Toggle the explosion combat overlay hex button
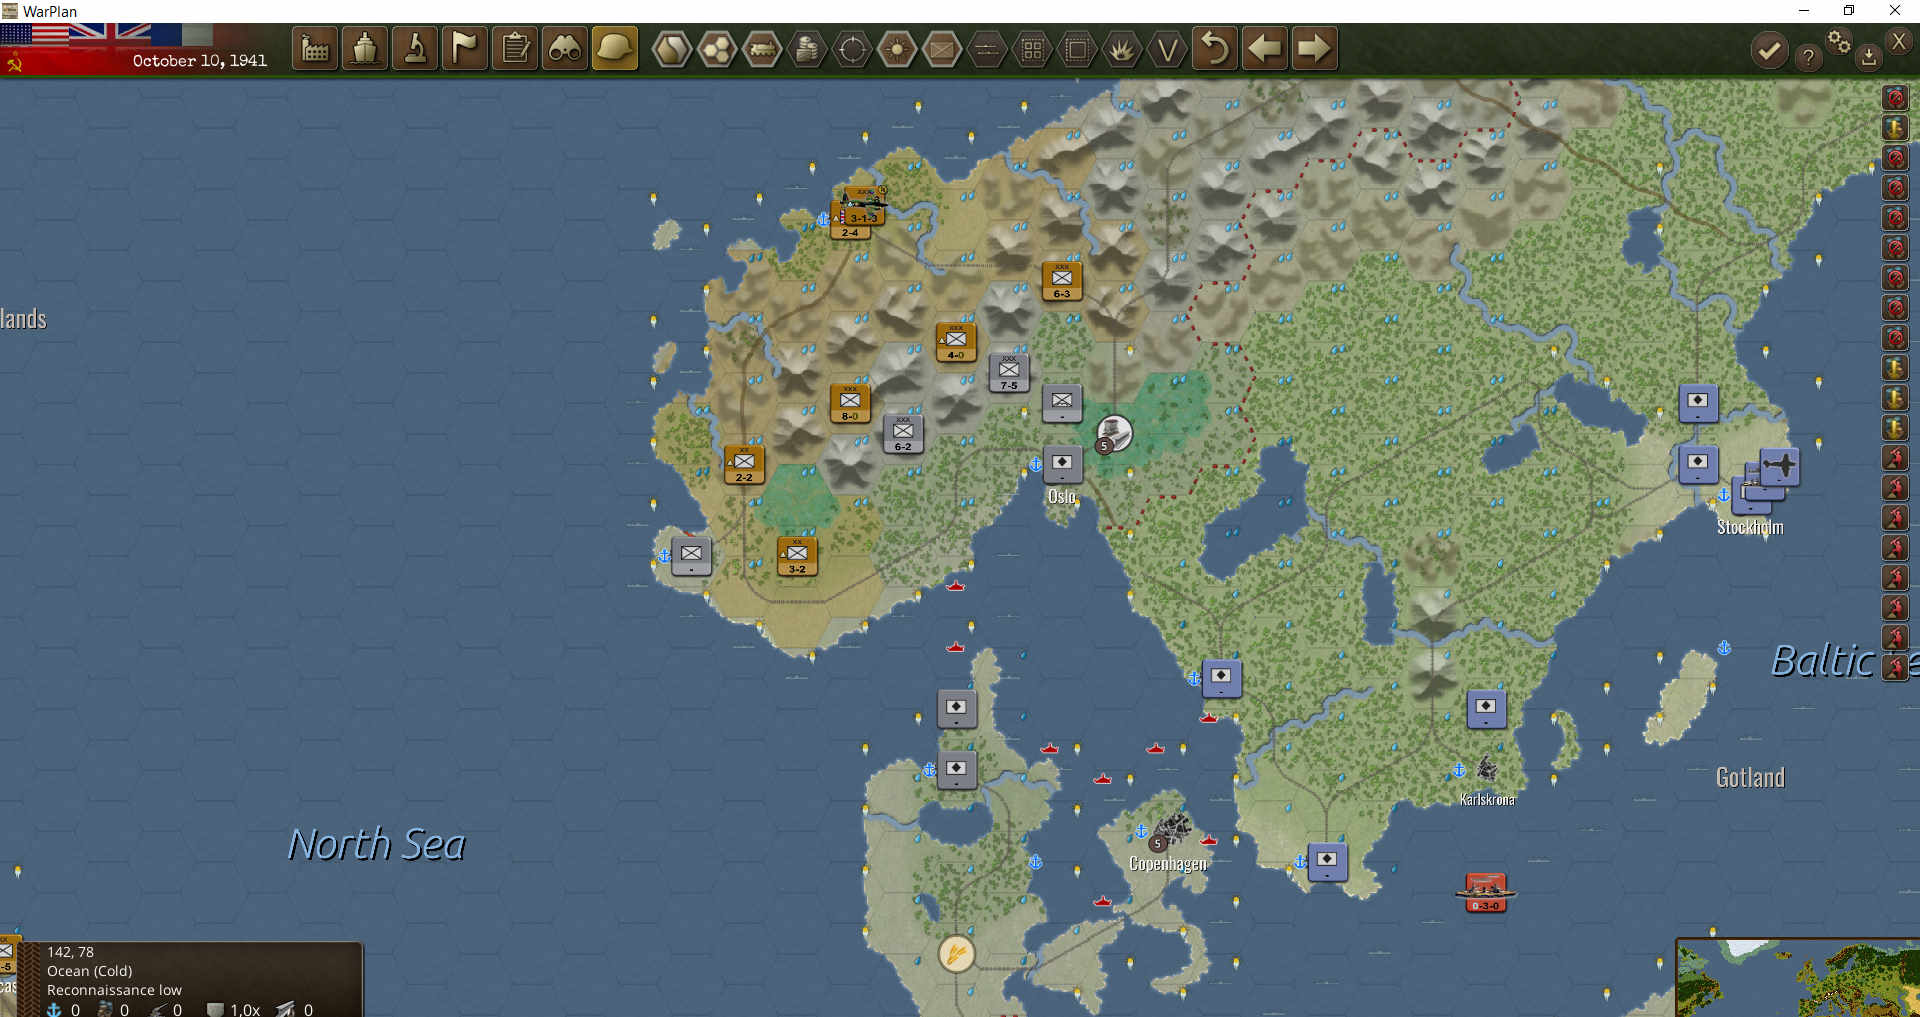 click(x=1122, y=49)
